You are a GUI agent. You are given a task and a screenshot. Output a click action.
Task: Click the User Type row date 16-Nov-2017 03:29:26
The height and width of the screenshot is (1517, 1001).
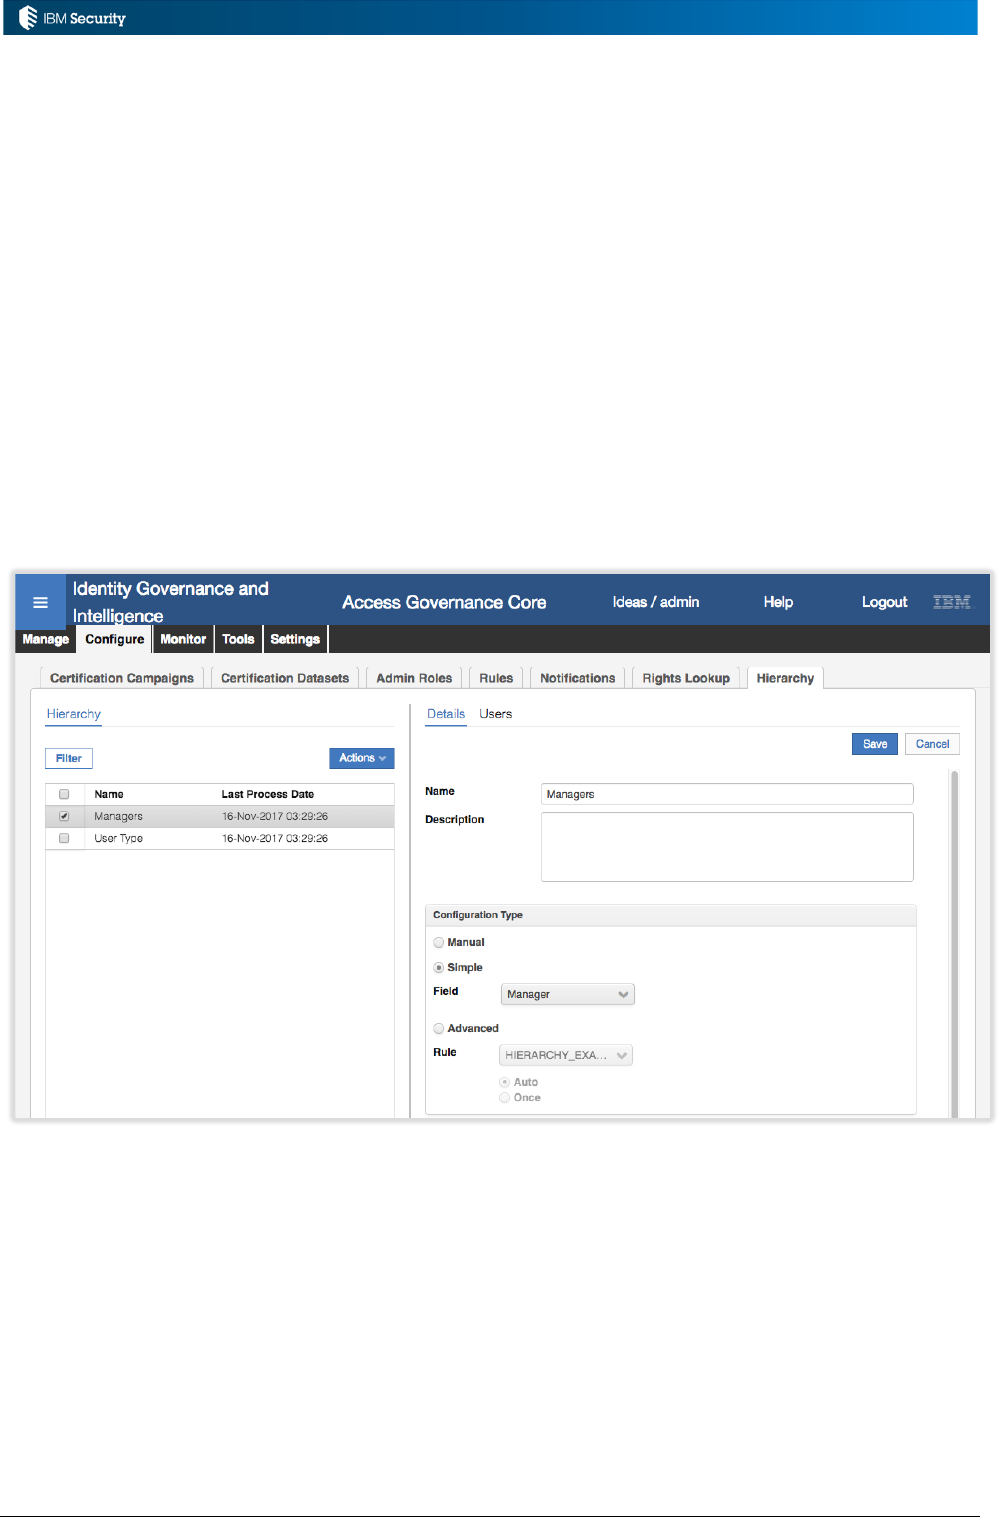tap(275, 838)
